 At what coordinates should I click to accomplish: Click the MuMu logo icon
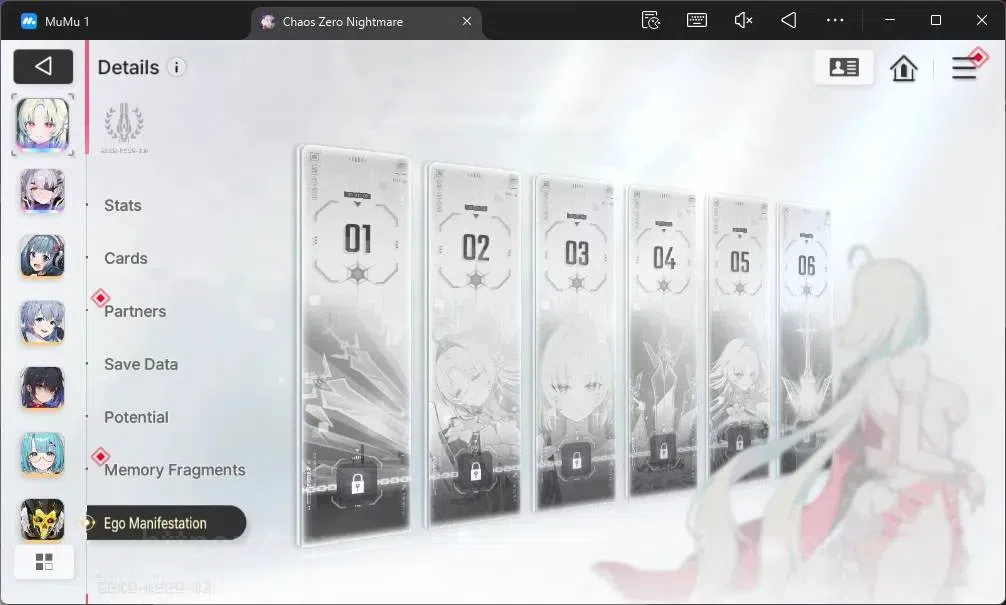29,21
